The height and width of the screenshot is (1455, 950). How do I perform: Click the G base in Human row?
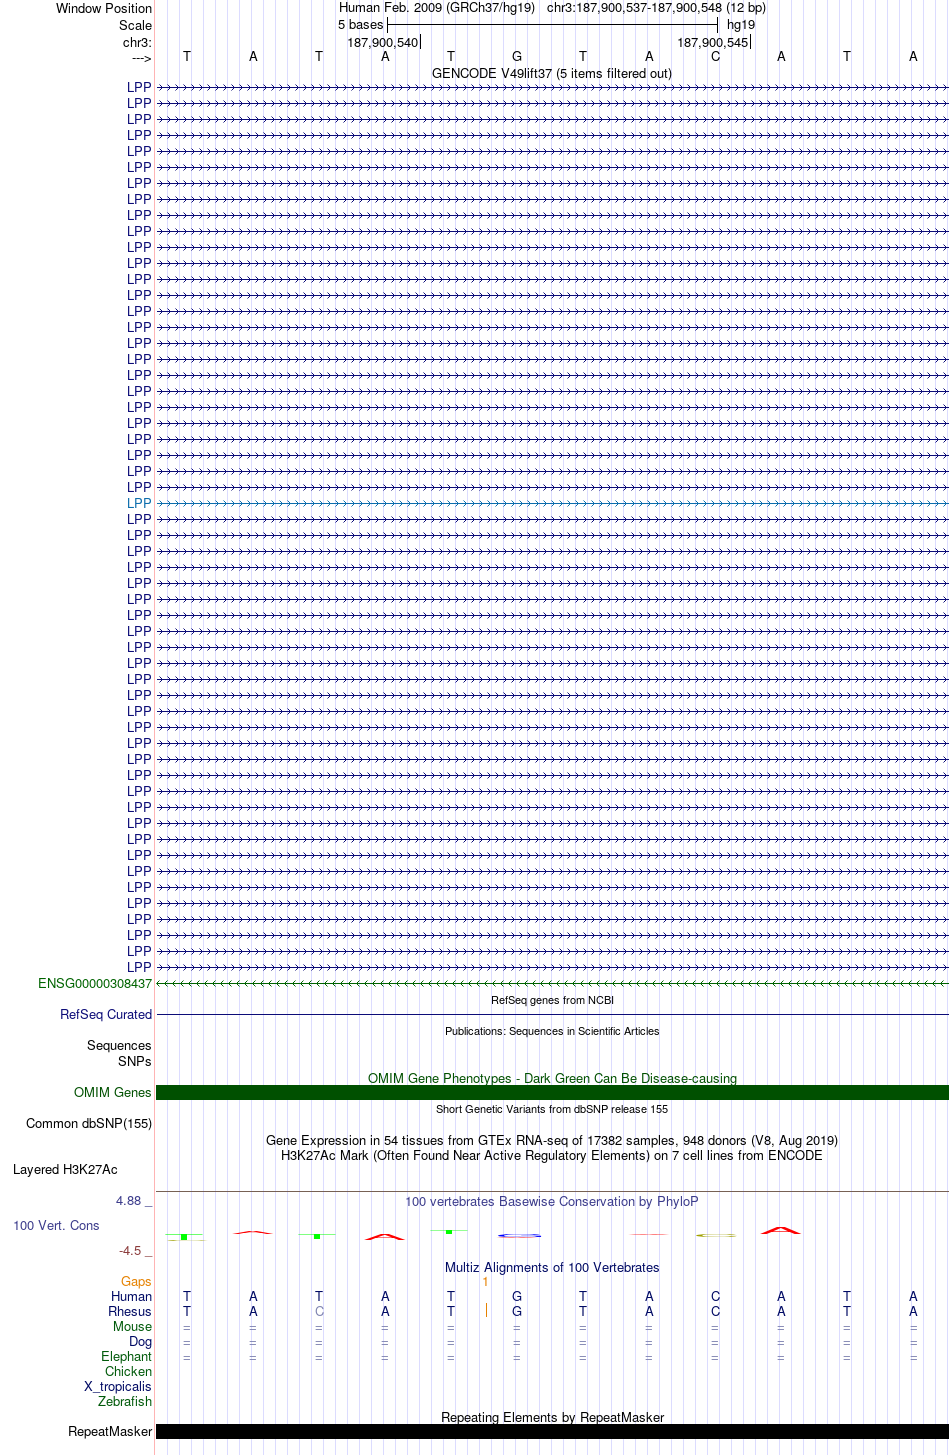pyautogui.click(x=517, y=1296)
